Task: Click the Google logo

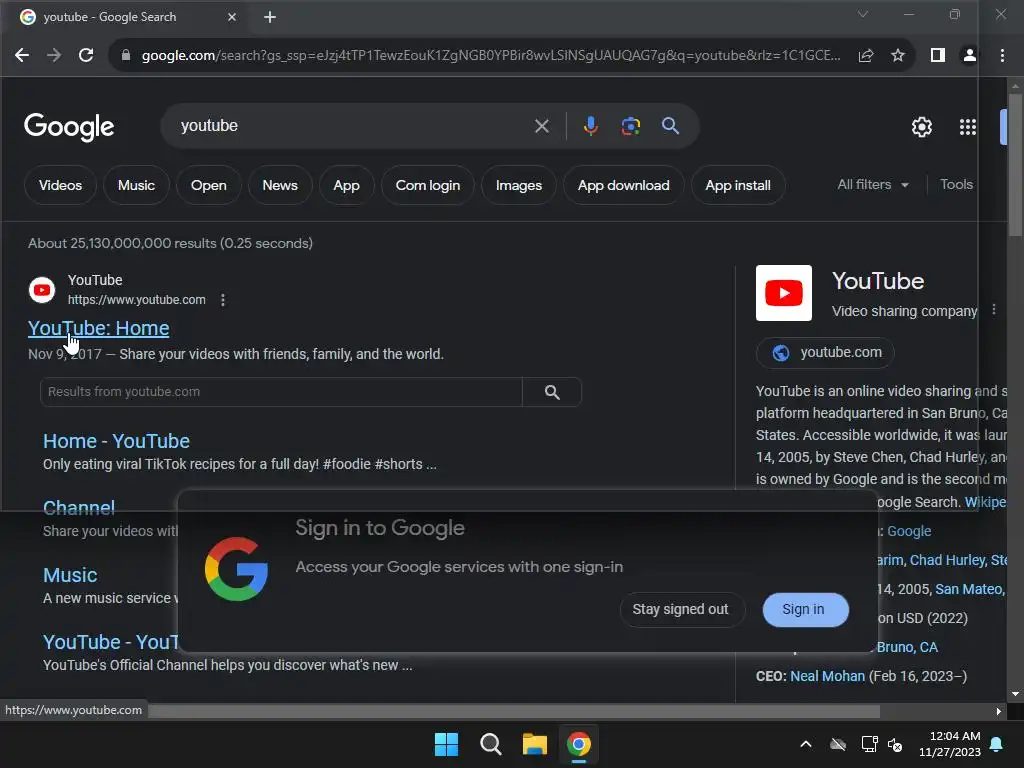Action: pos(69,127)
